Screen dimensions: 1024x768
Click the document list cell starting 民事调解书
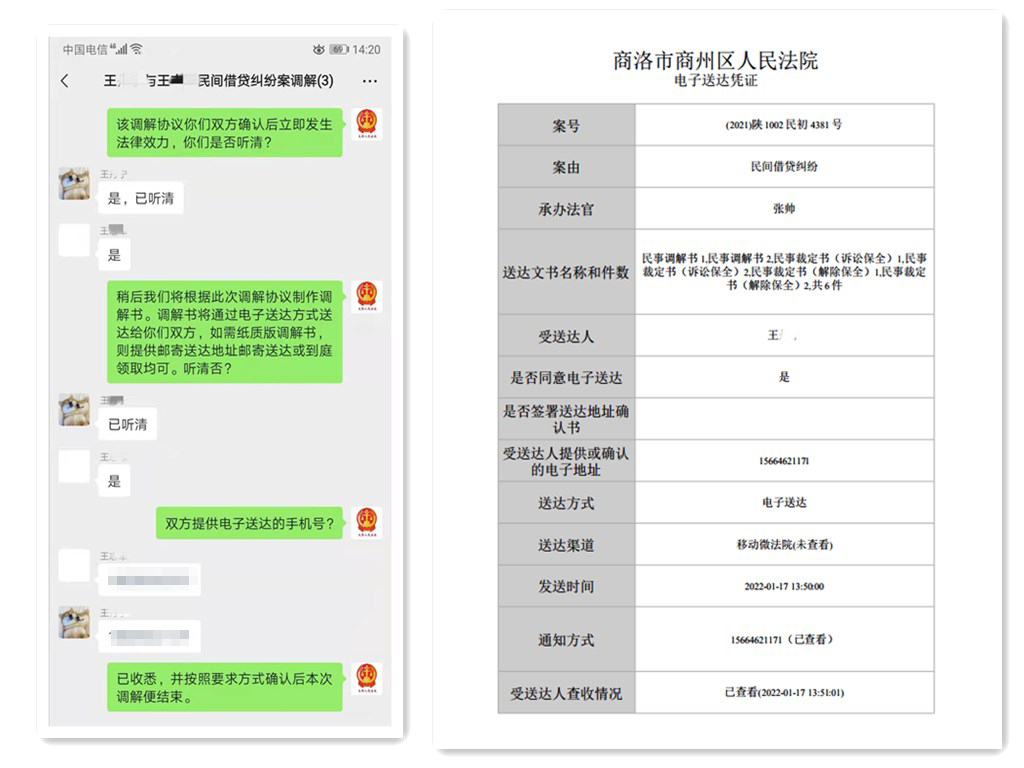tap(784, 272)
